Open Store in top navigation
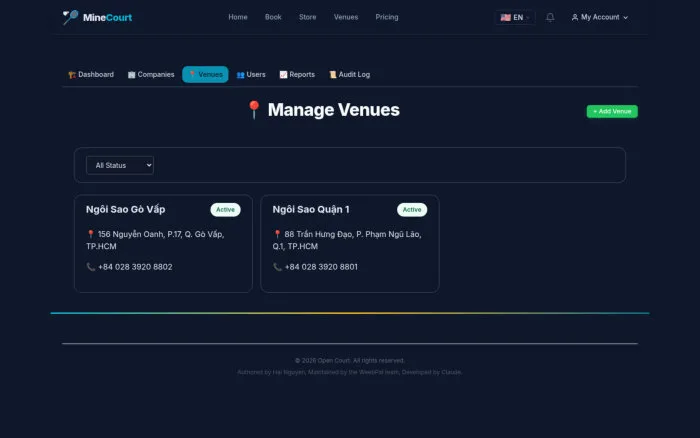700x438 pixels. [308, 17]
